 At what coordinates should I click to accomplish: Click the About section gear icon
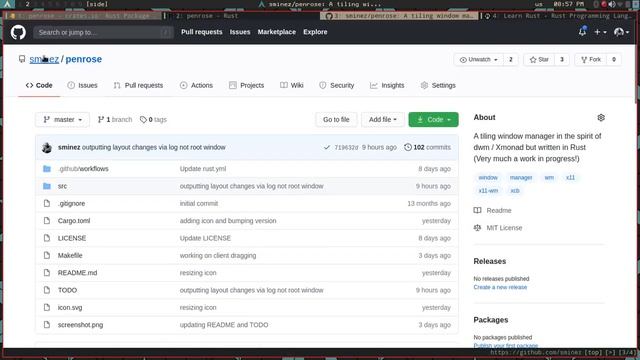pos(601,118)
